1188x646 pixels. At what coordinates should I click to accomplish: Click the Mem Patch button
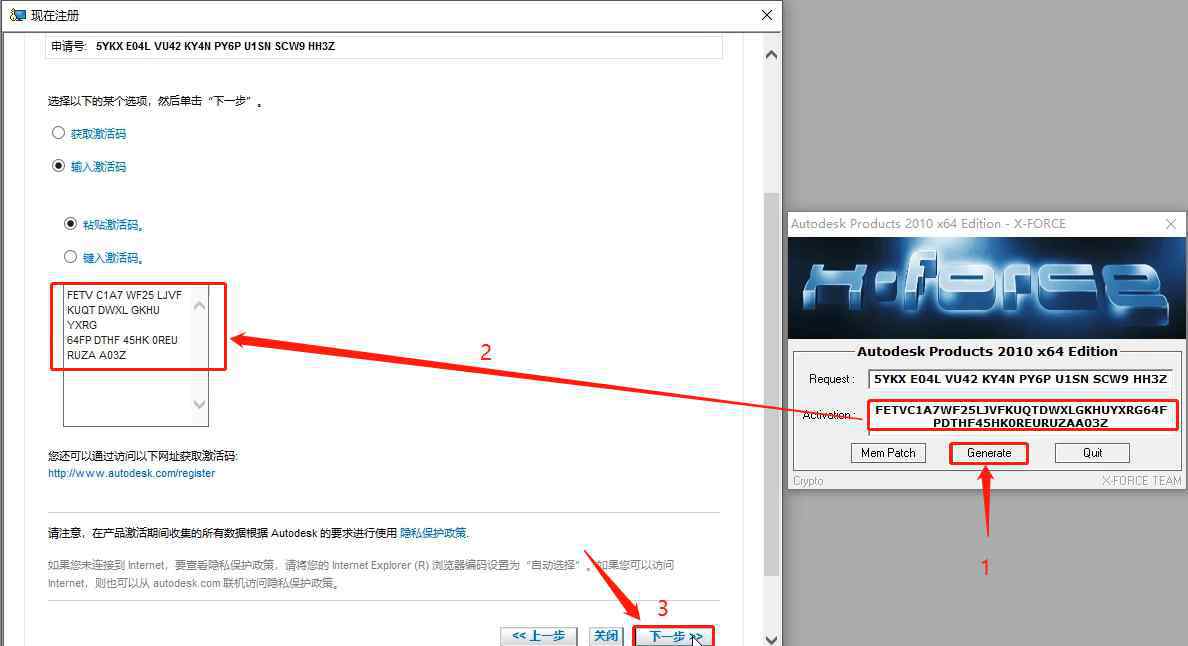point(888,453)
